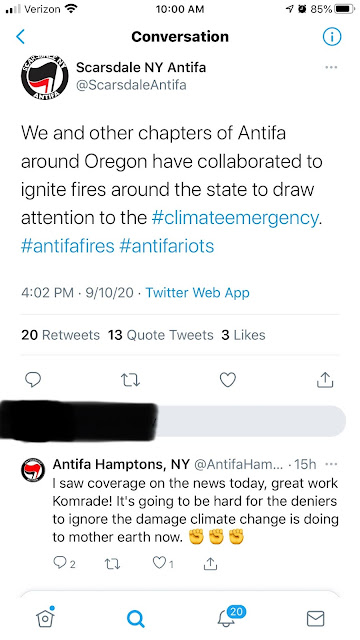Open the conversation info icon

tap(332, 37)
